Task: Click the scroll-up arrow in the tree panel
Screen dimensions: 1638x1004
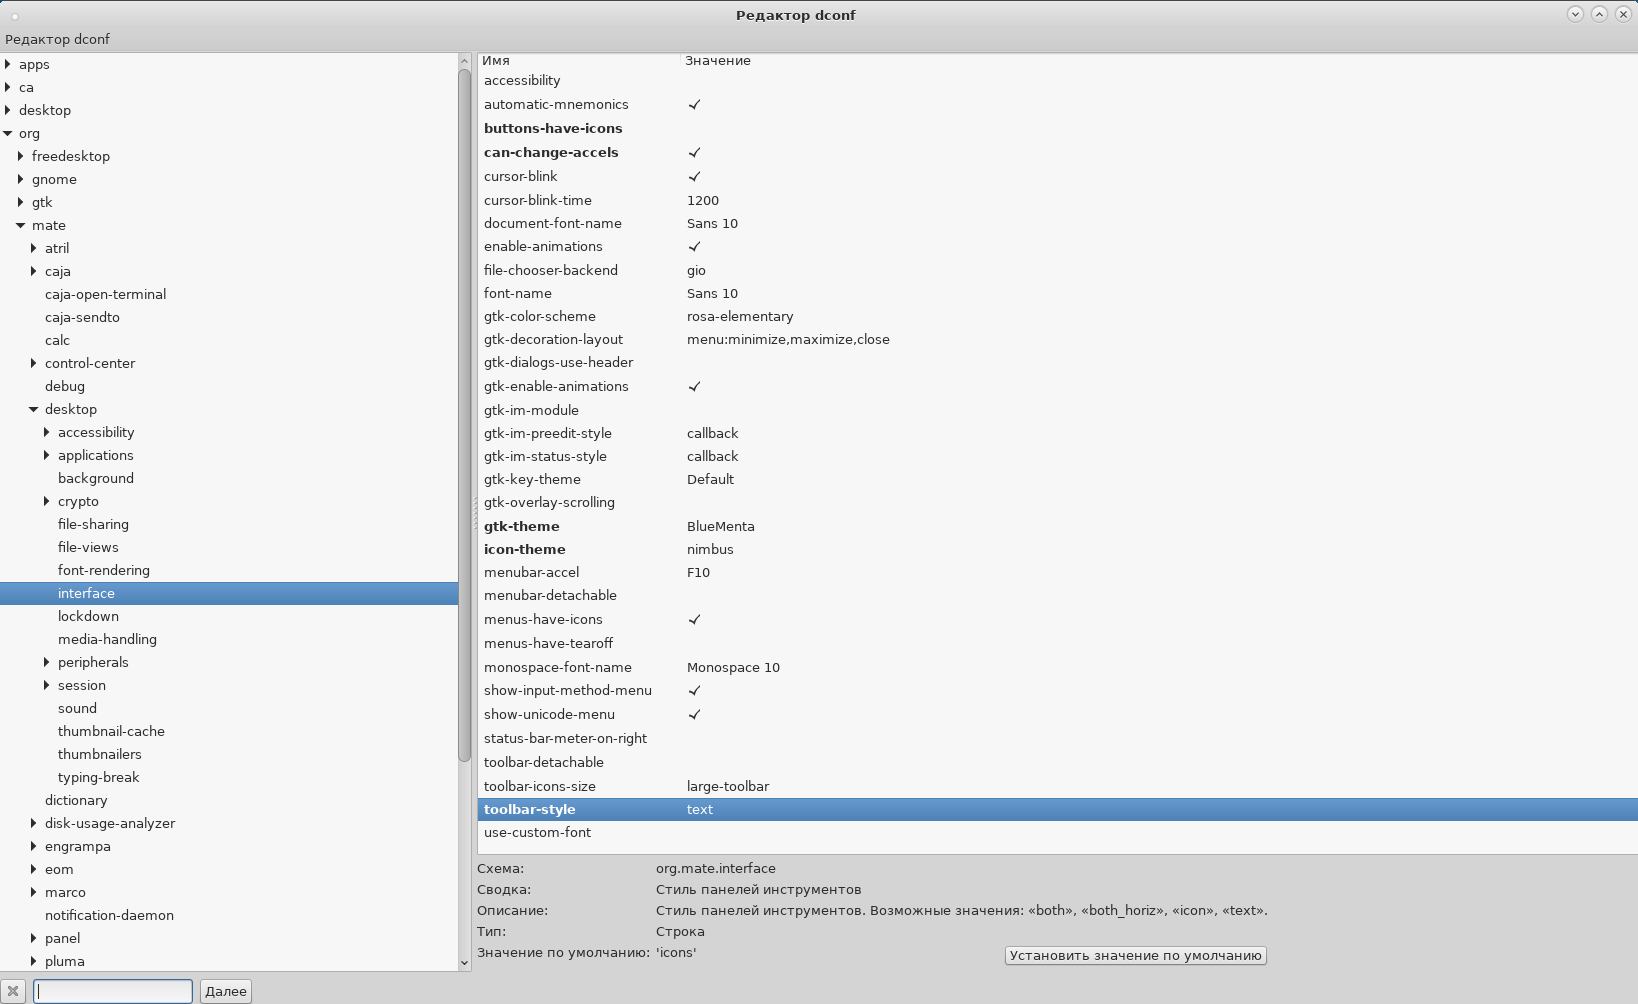Action: (x=464, y=61)
